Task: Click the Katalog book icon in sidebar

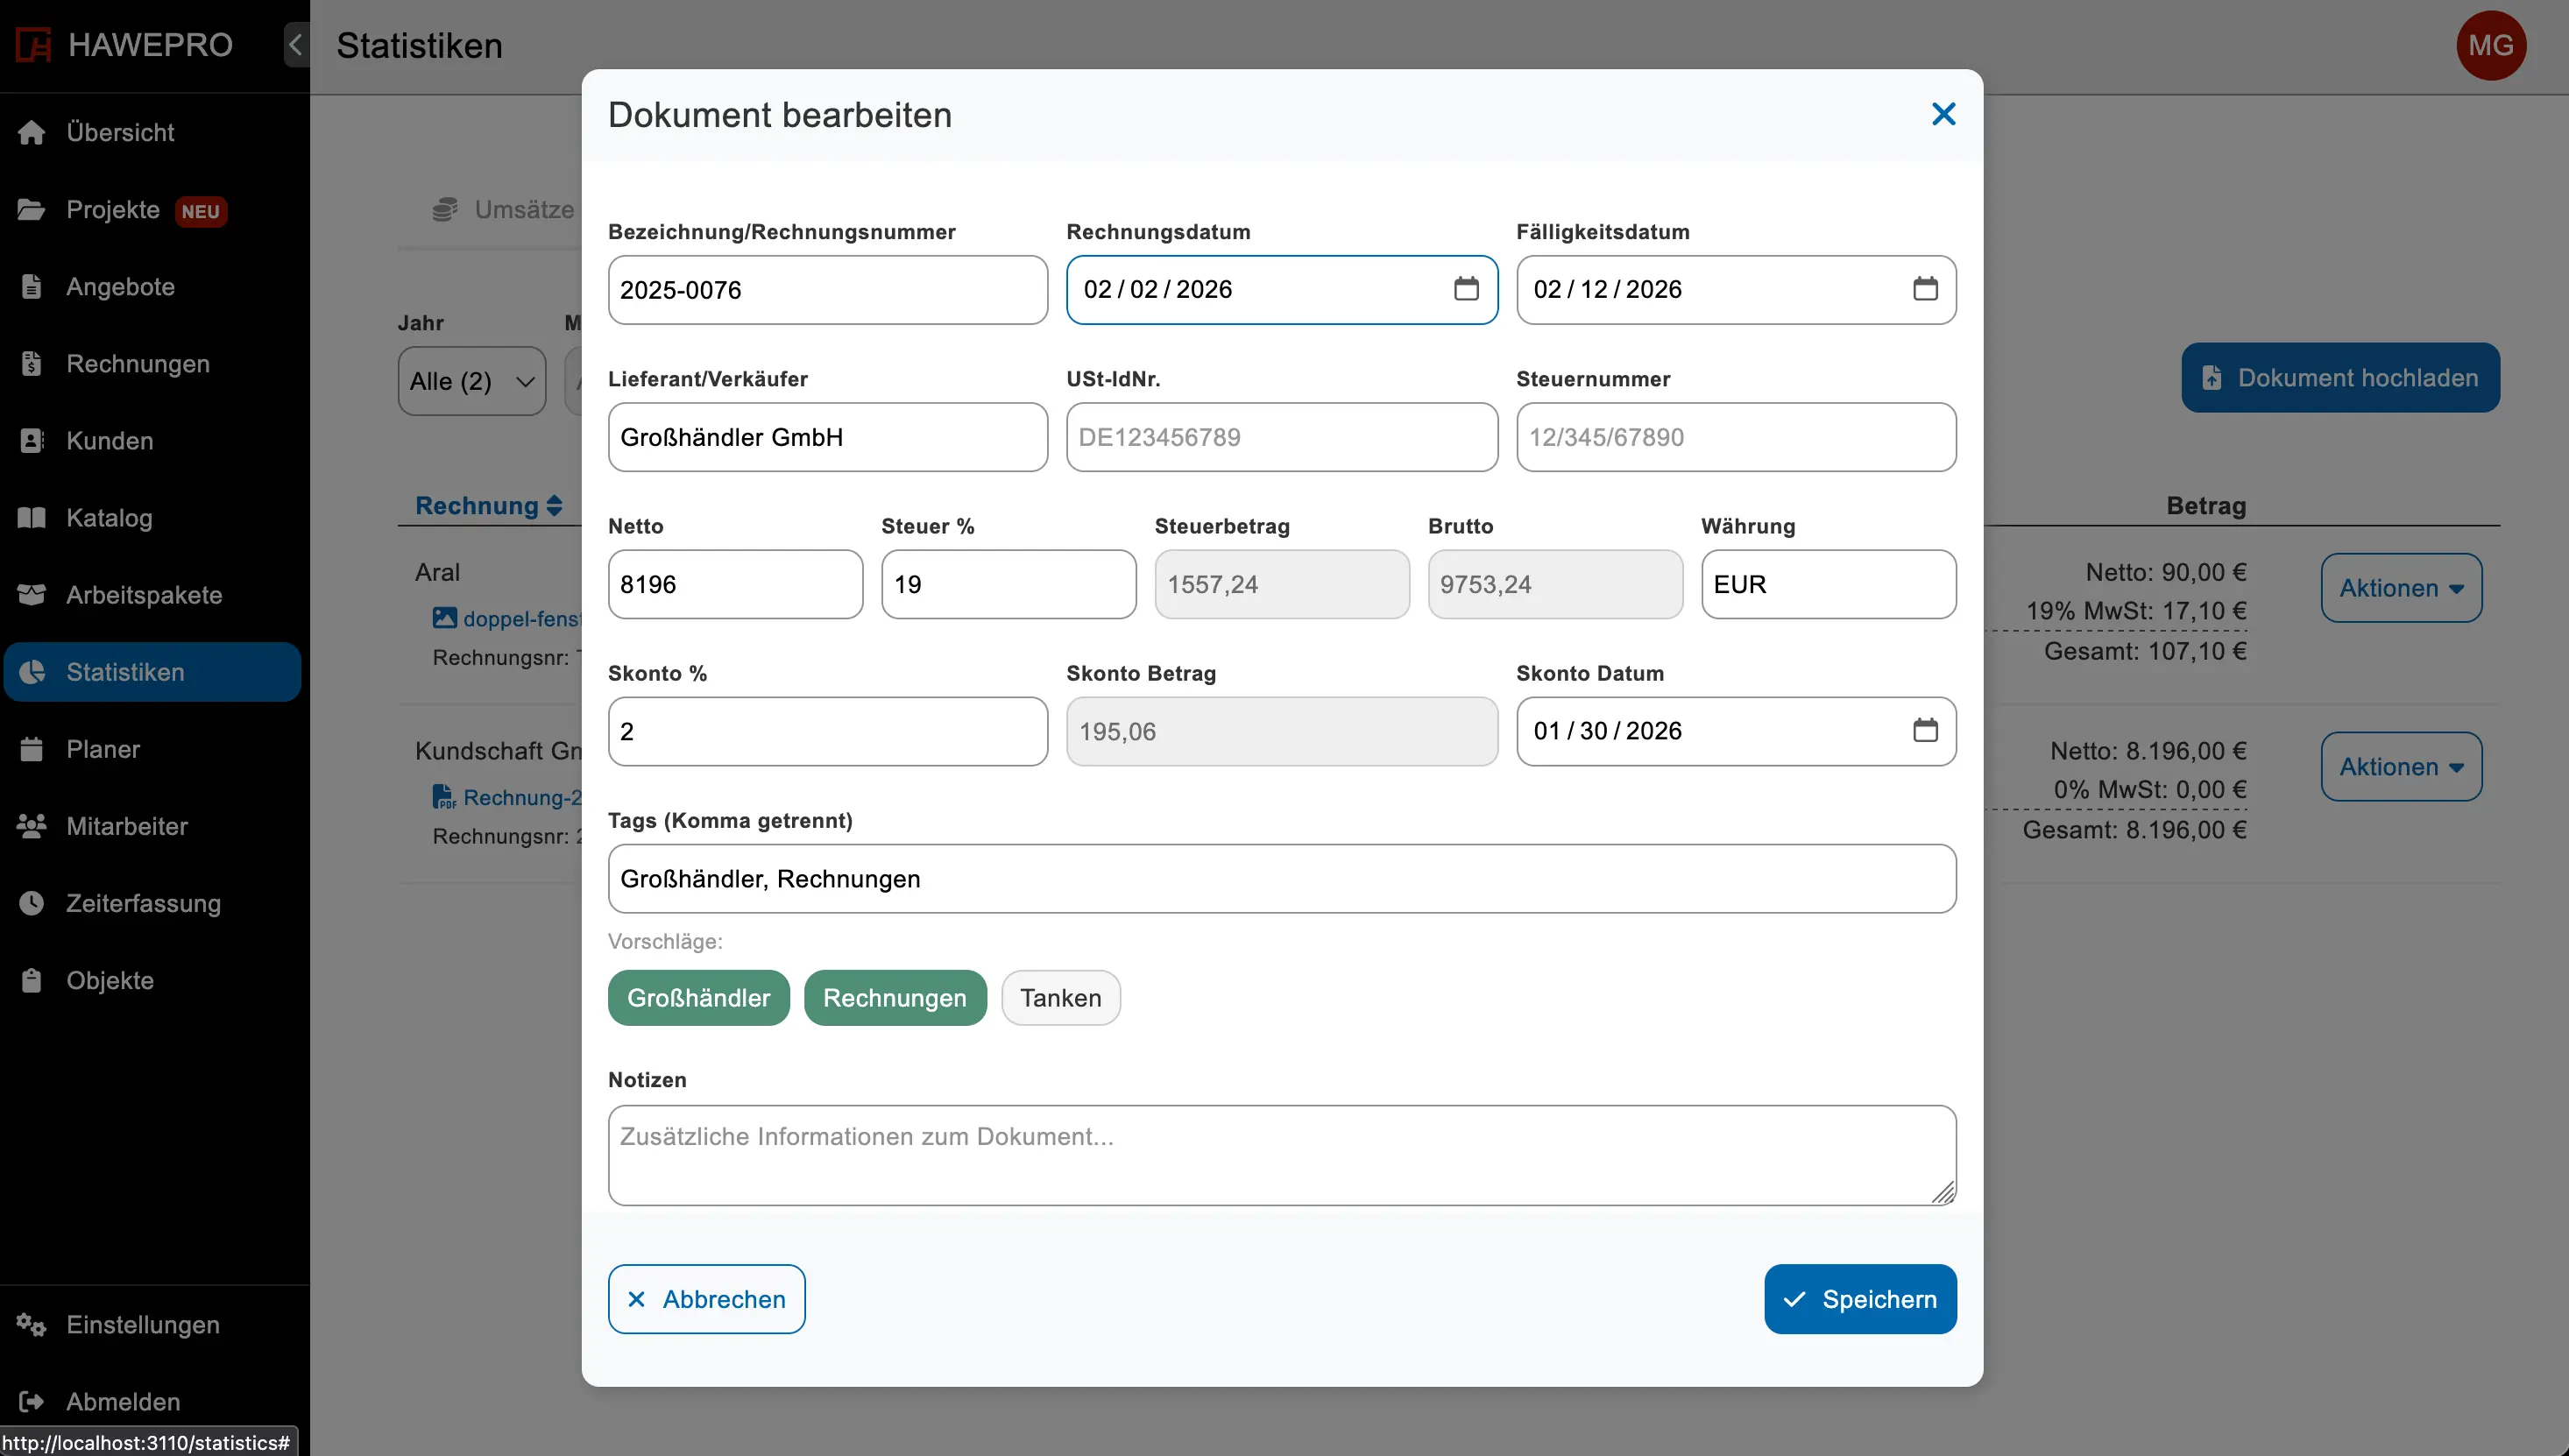Action: pyautogui.click(x=32, y=518)
